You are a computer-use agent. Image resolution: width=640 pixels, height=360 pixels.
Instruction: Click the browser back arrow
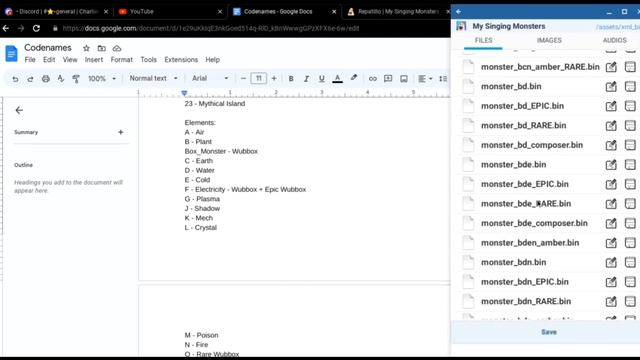[6, 28]
